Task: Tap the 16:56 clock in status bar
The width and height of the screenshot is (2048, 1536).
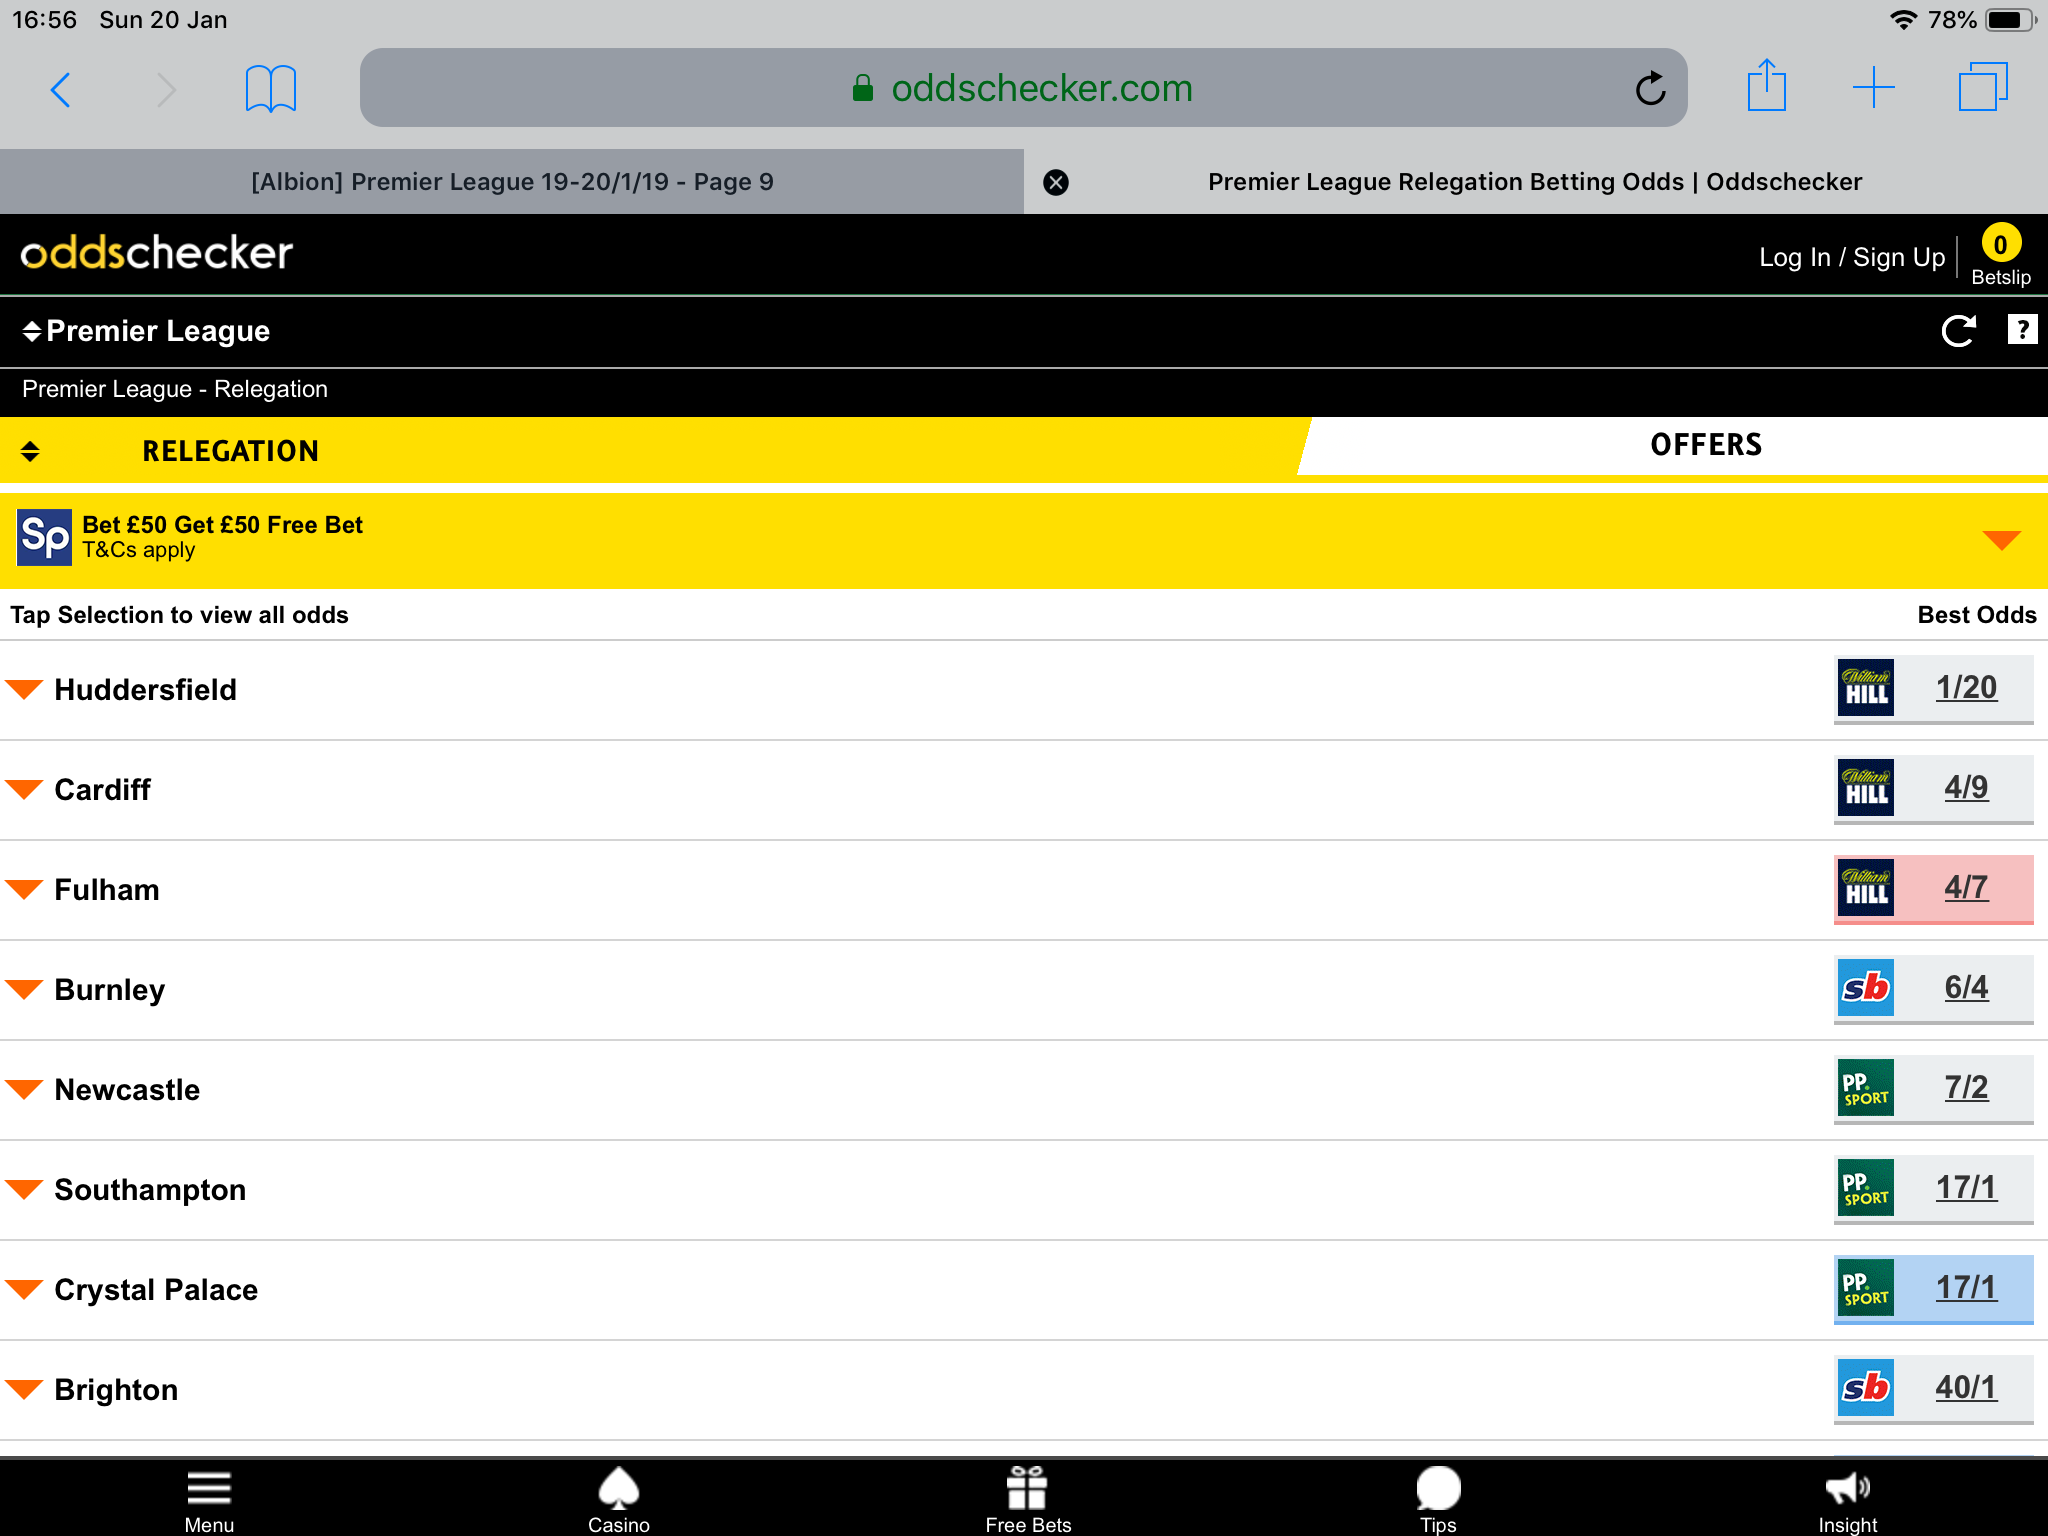Action: point(44,20)
